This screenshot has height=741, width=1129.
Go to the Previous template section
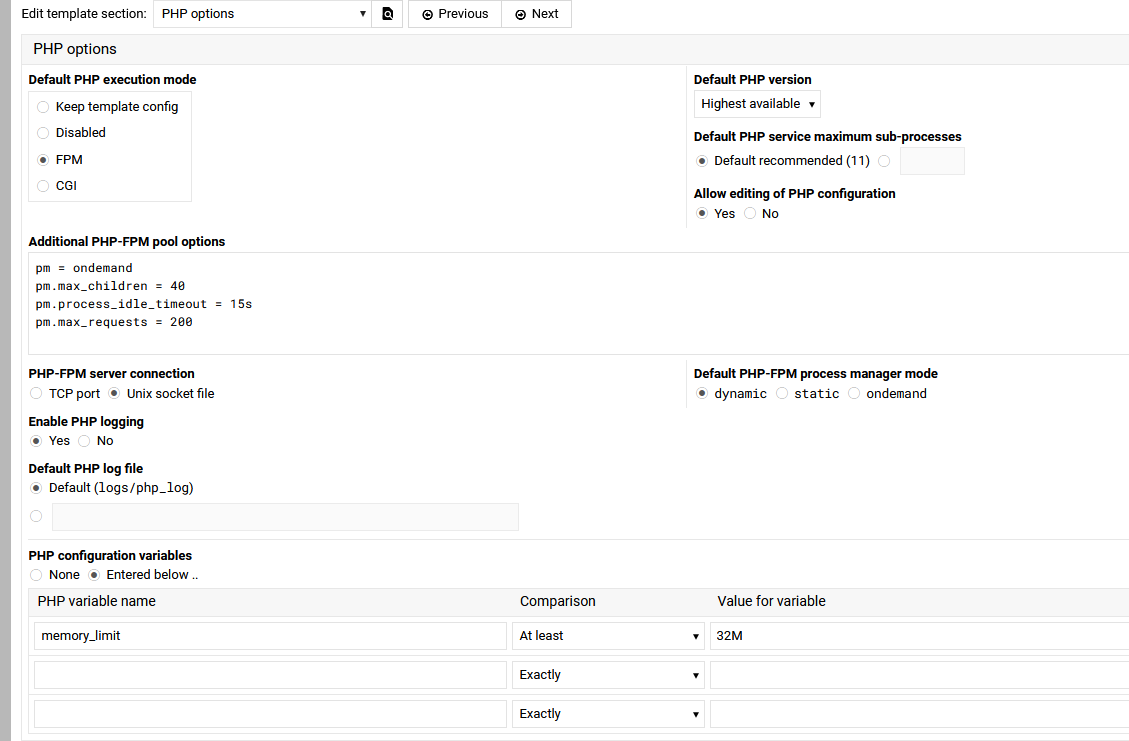(x=455, y=14)
